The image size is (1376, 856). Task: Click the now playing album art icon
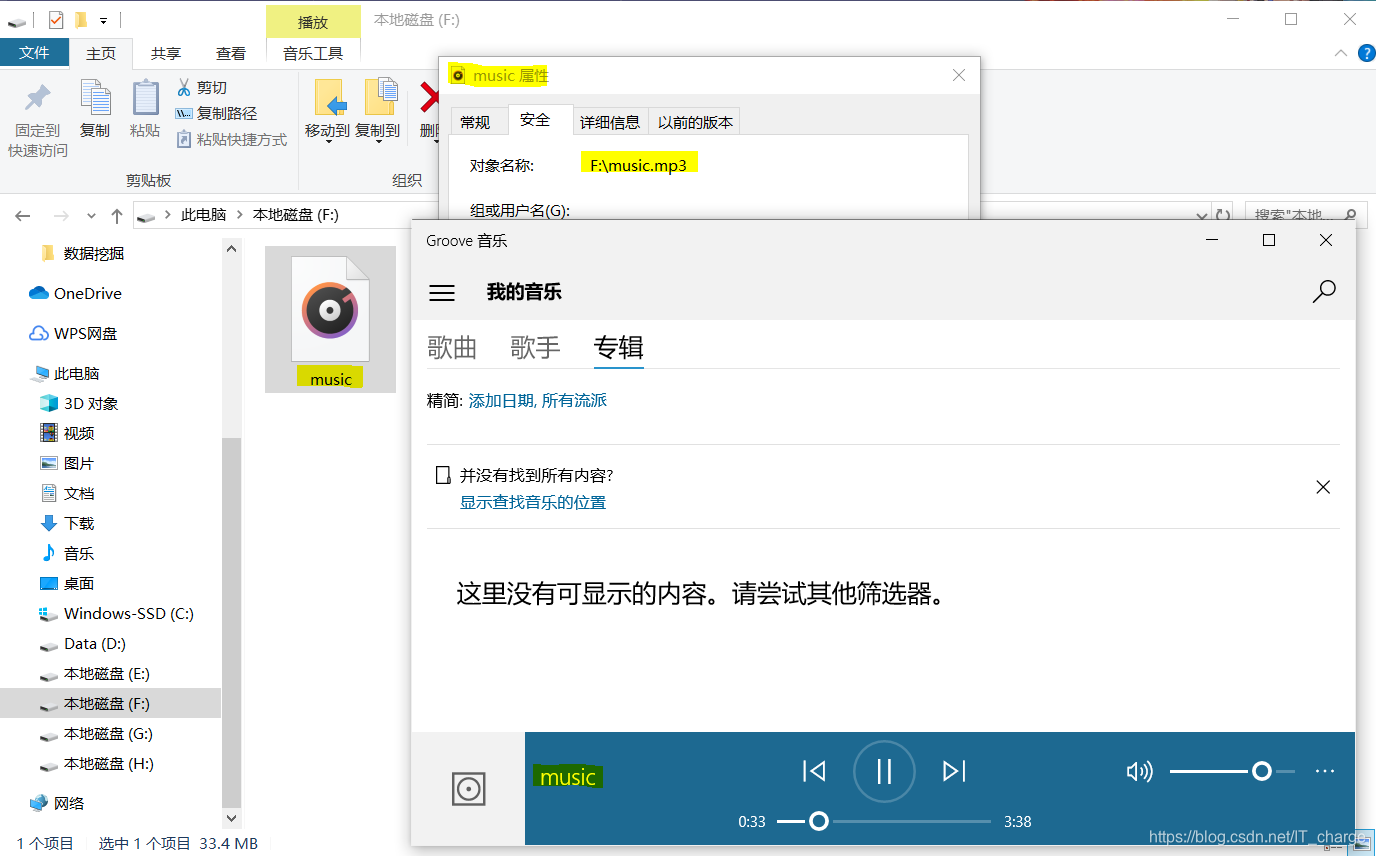468,789
